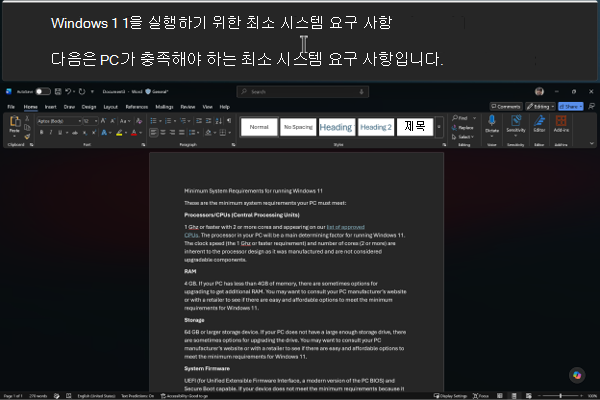The width and height of the screenshot is (600, 400).
Task: Open the Mailings tab
Action: point(164,107)
